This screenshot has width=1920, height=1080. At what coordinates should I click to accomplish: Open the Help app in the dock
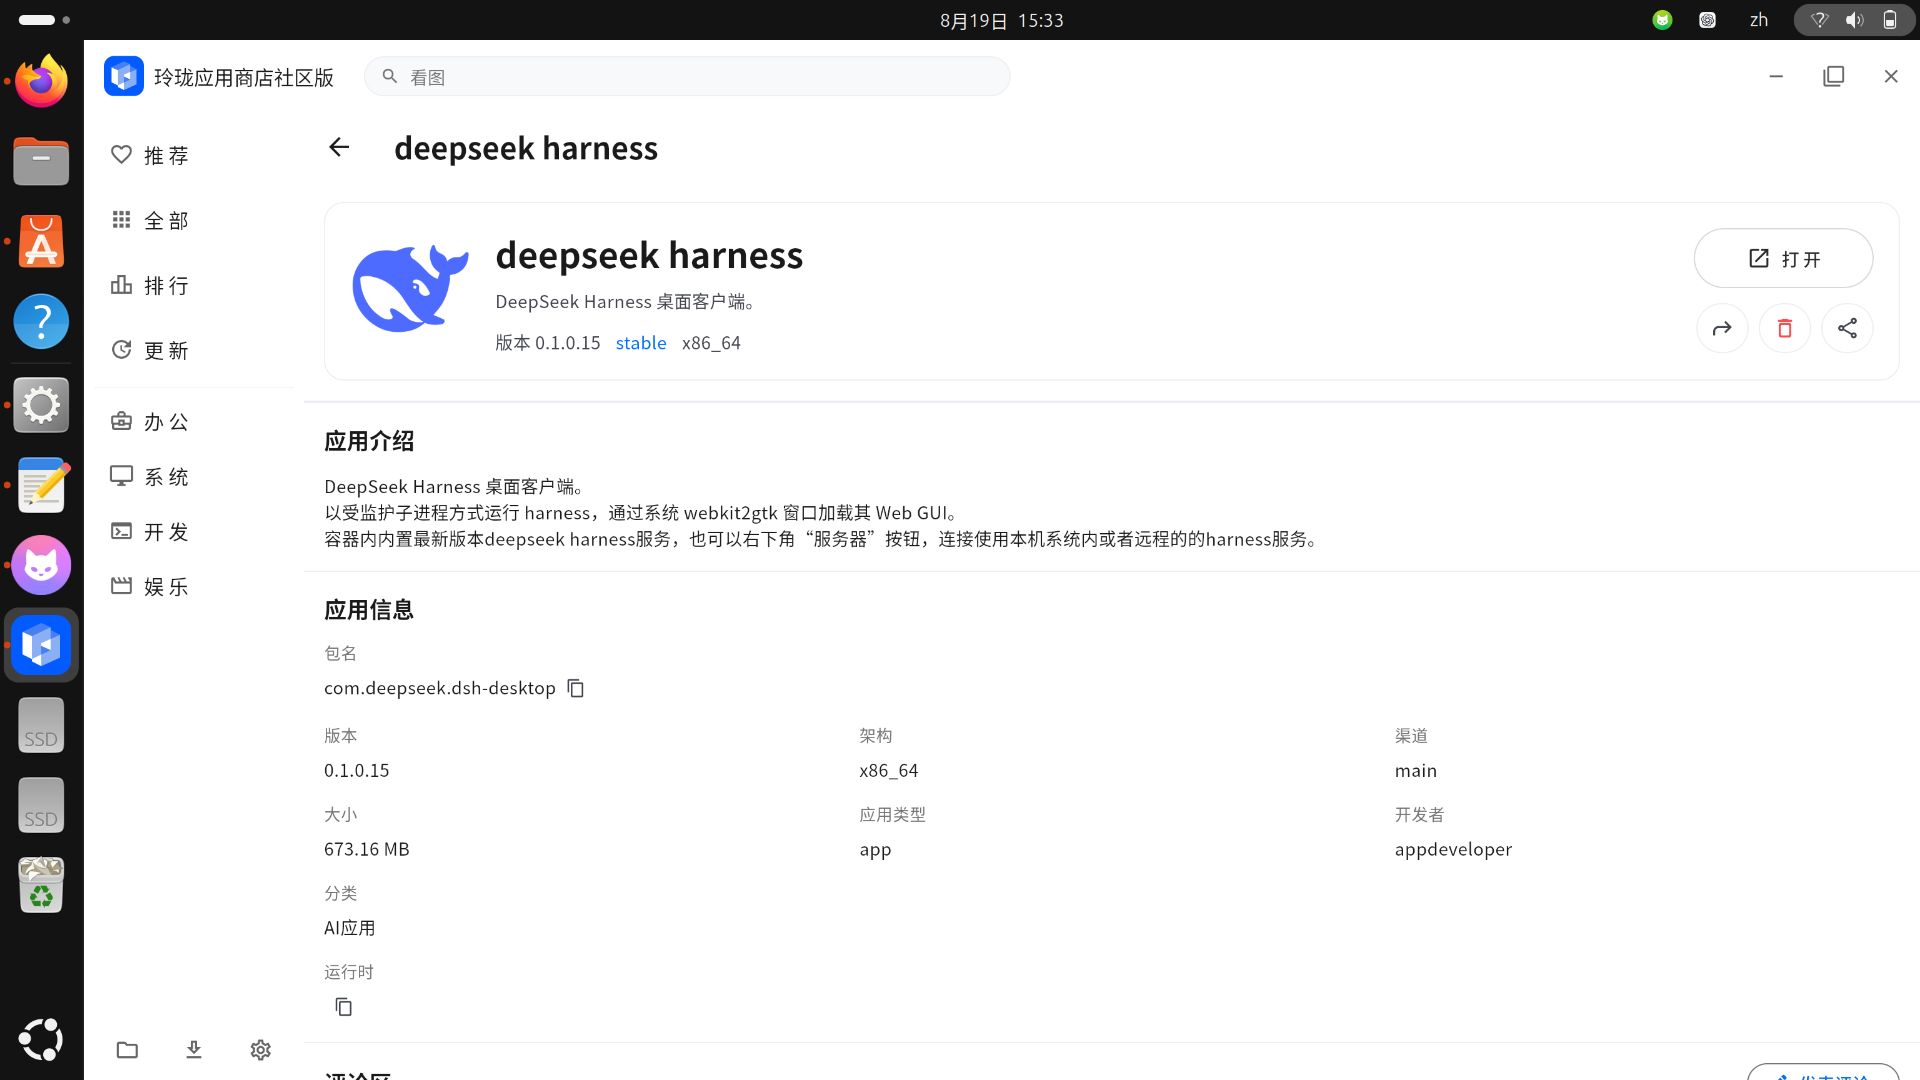41,321
